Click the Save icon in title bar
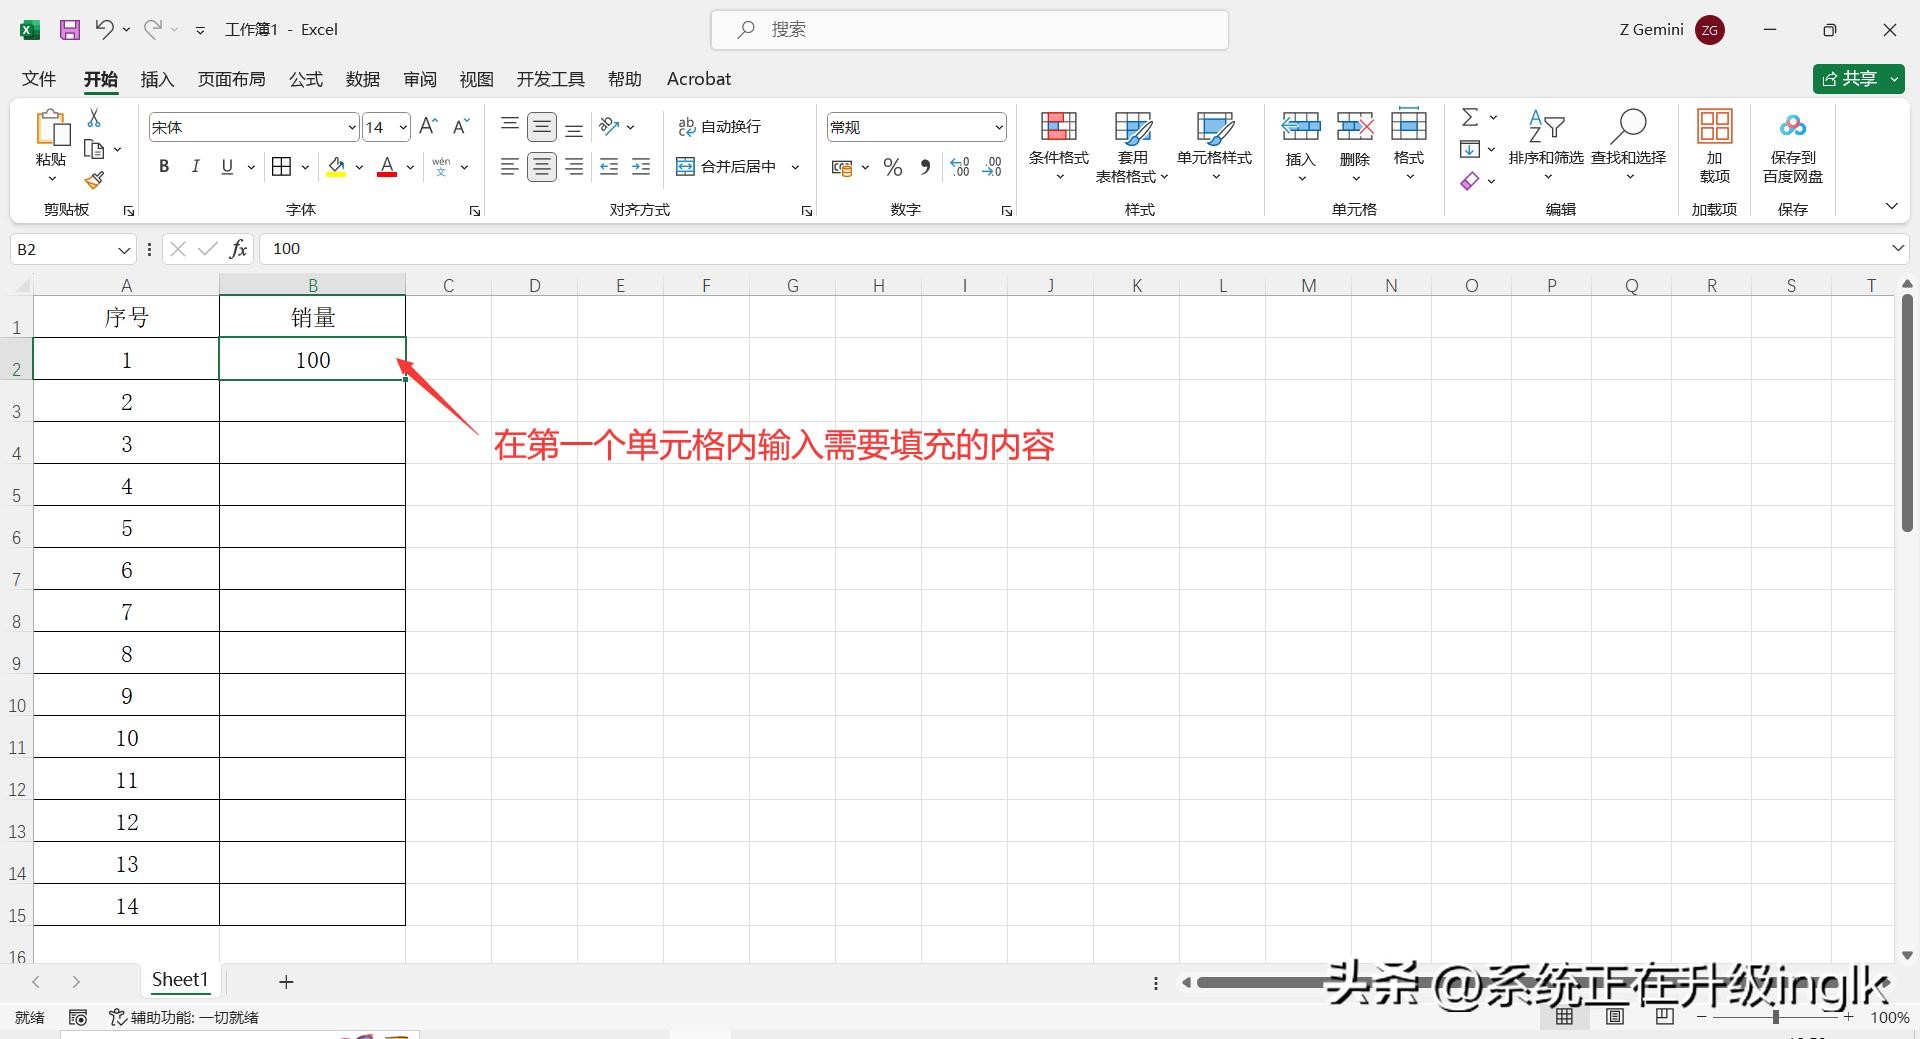Screen dimensions: 1920x1039 pos(70,30)
